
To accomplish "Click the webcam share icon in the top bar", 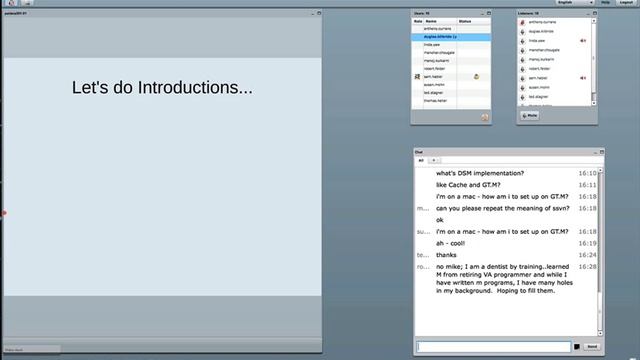I will pos(27,3).
